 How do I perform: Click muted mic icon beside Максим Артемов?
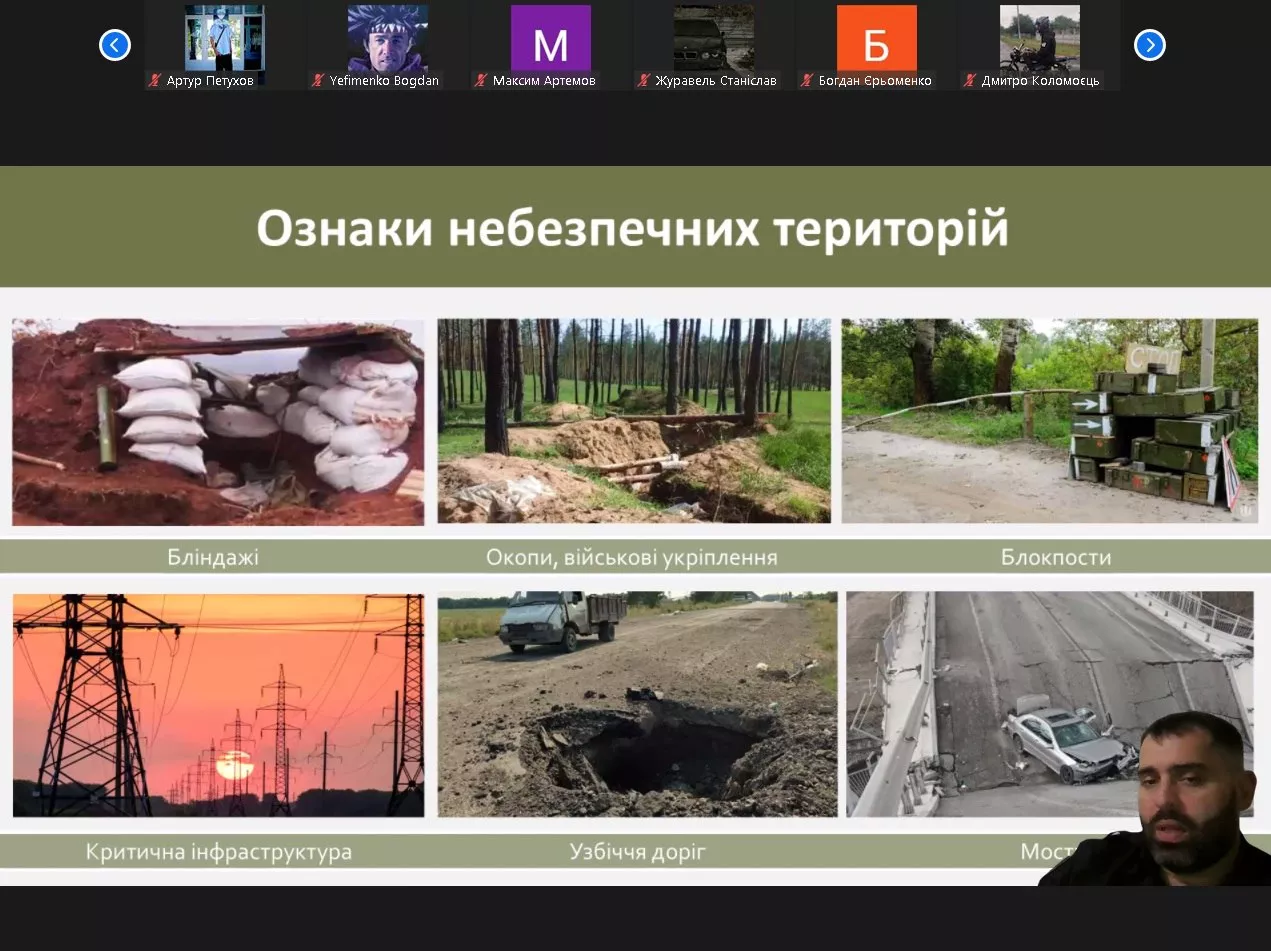(x=481, y=81)
